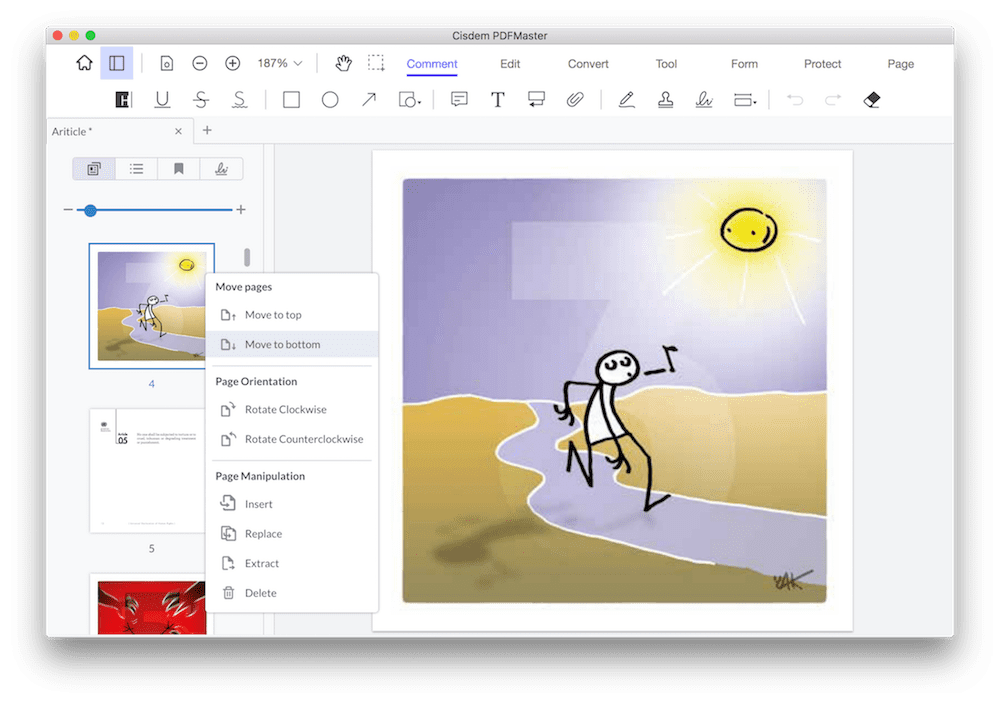
Task: Show the thumbnails sidebar view
Action: pyautogui.click(x=94, y=169)
